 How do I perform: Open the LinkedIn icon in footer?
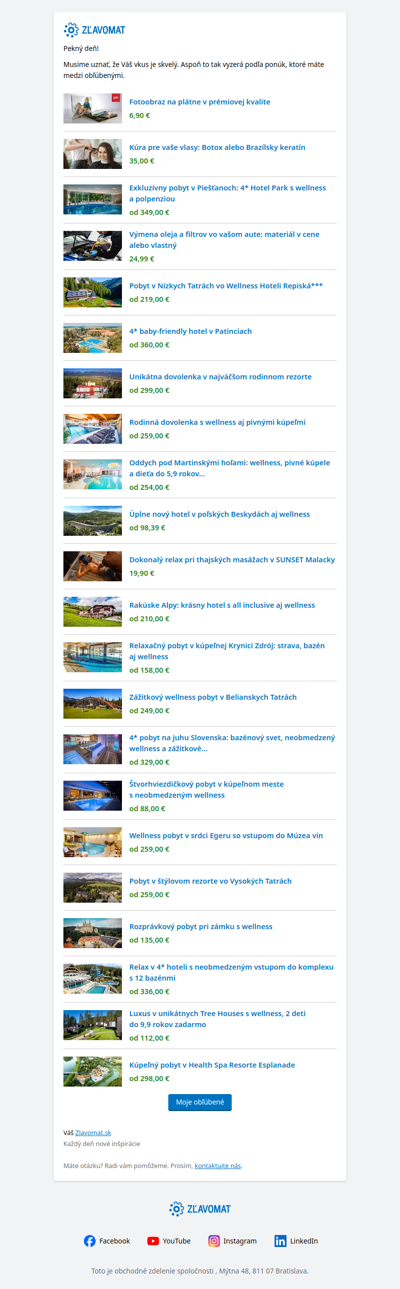coord(280,1241)
